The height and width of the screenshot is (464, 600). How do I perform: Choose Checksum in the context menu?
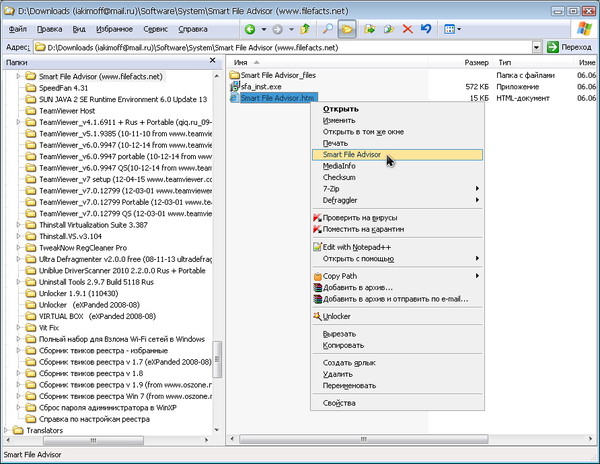[397, 177]
